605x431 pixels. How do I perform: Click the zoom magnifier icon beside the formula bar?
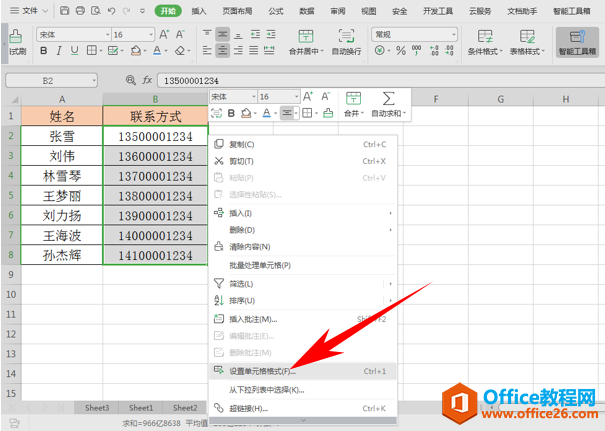pos(130,80)
